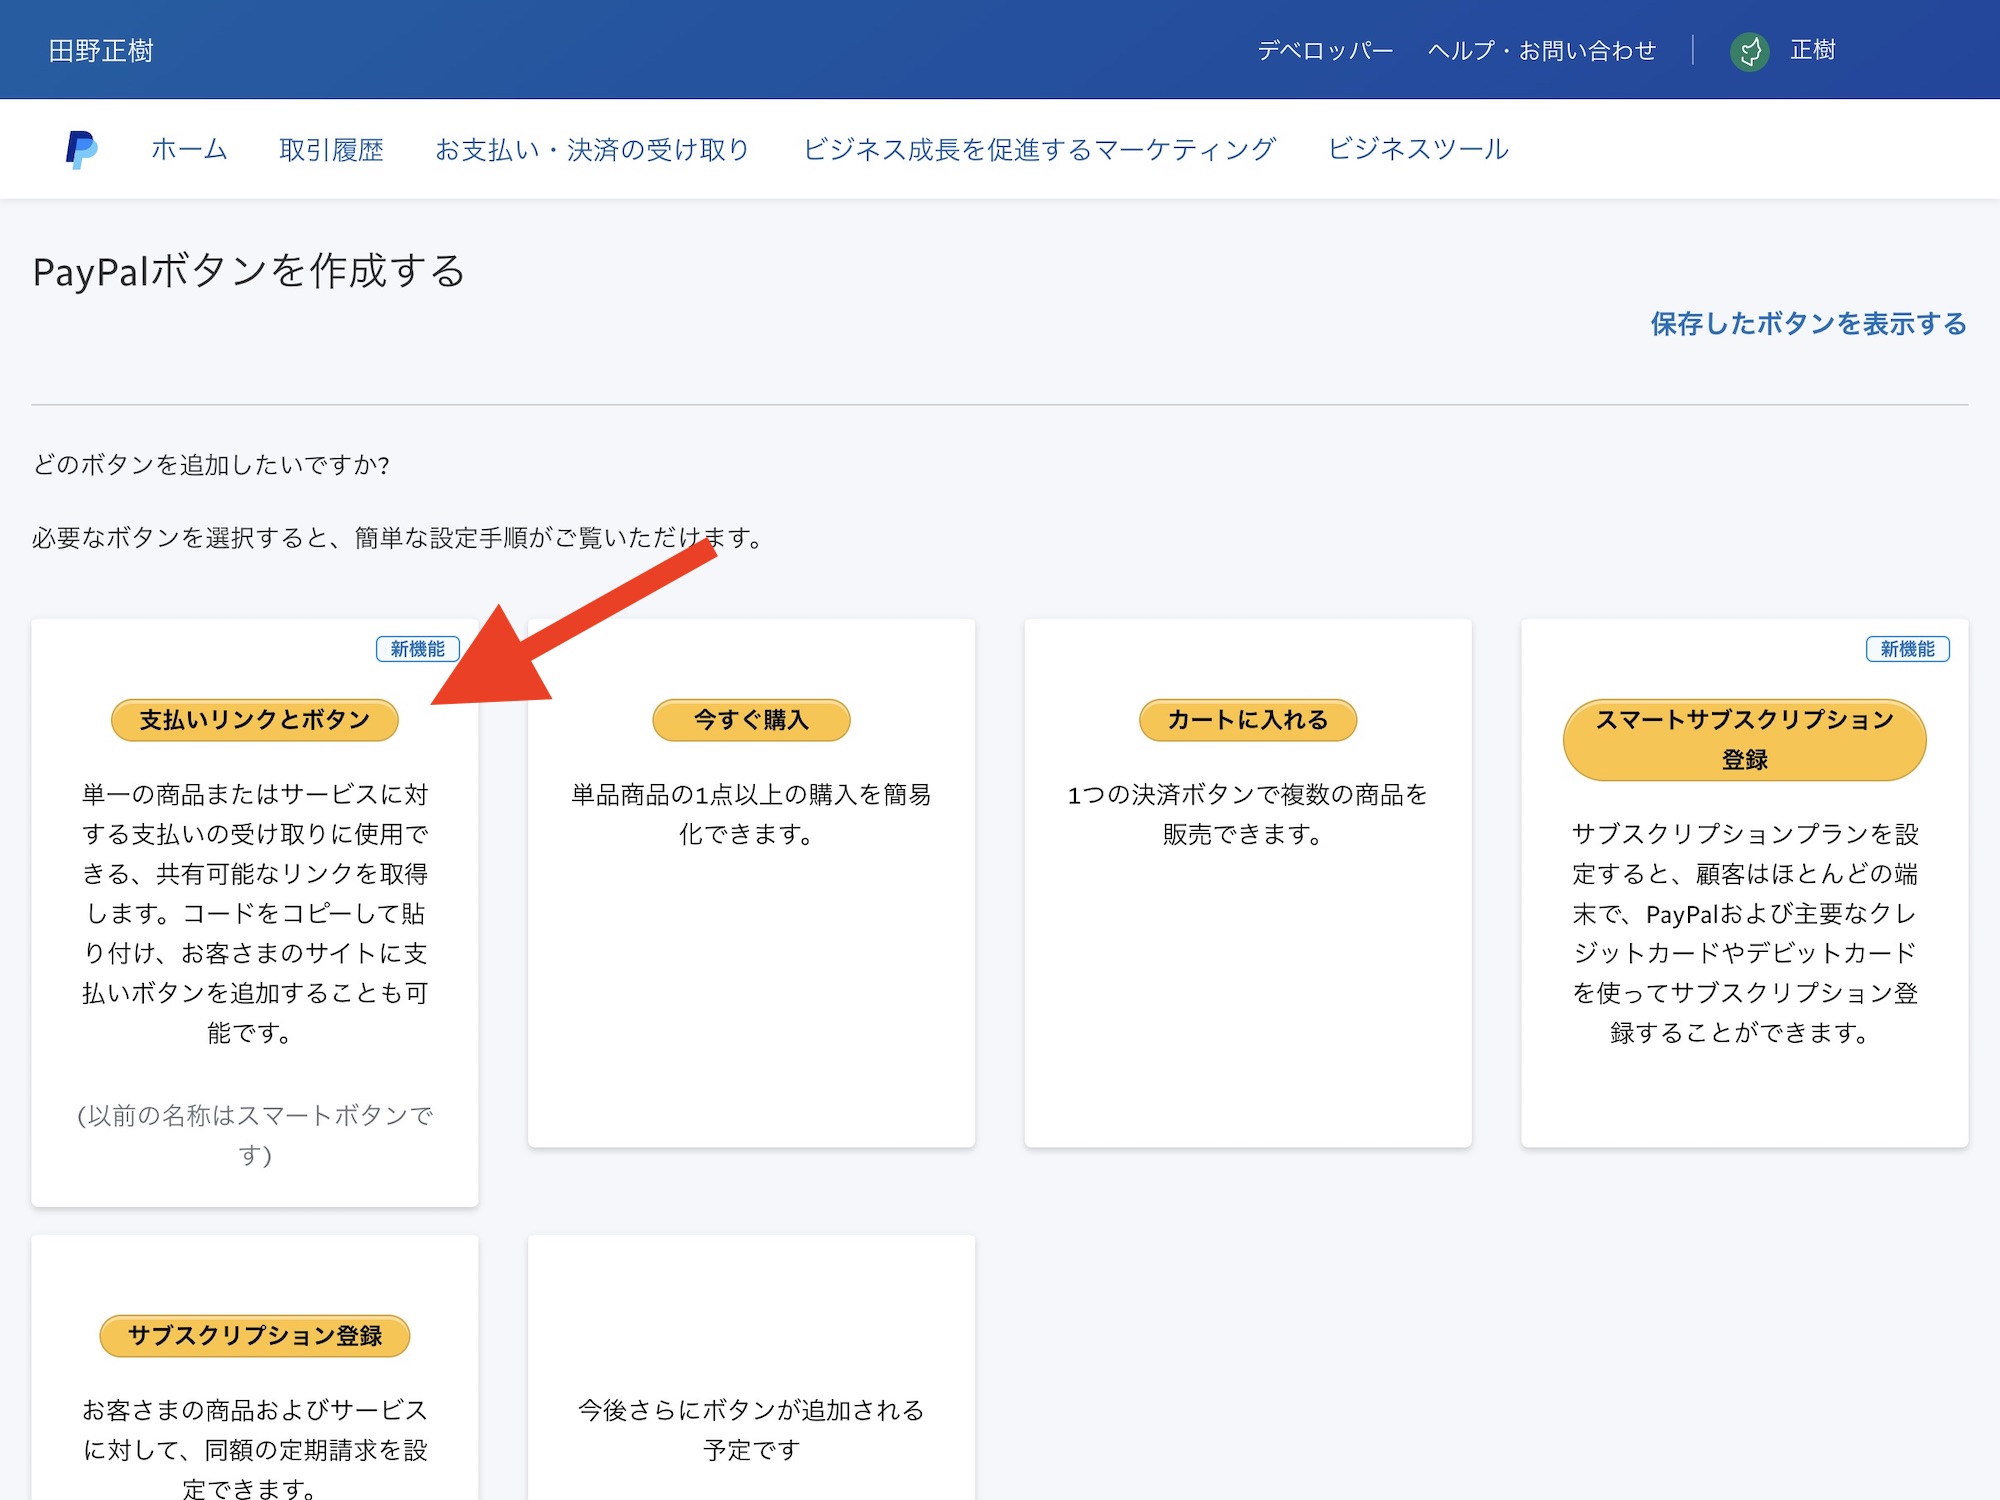Choose the サブスクリプション登録 button
The width and height of the screenshot is (2000, 1500).
(254, 1336)
